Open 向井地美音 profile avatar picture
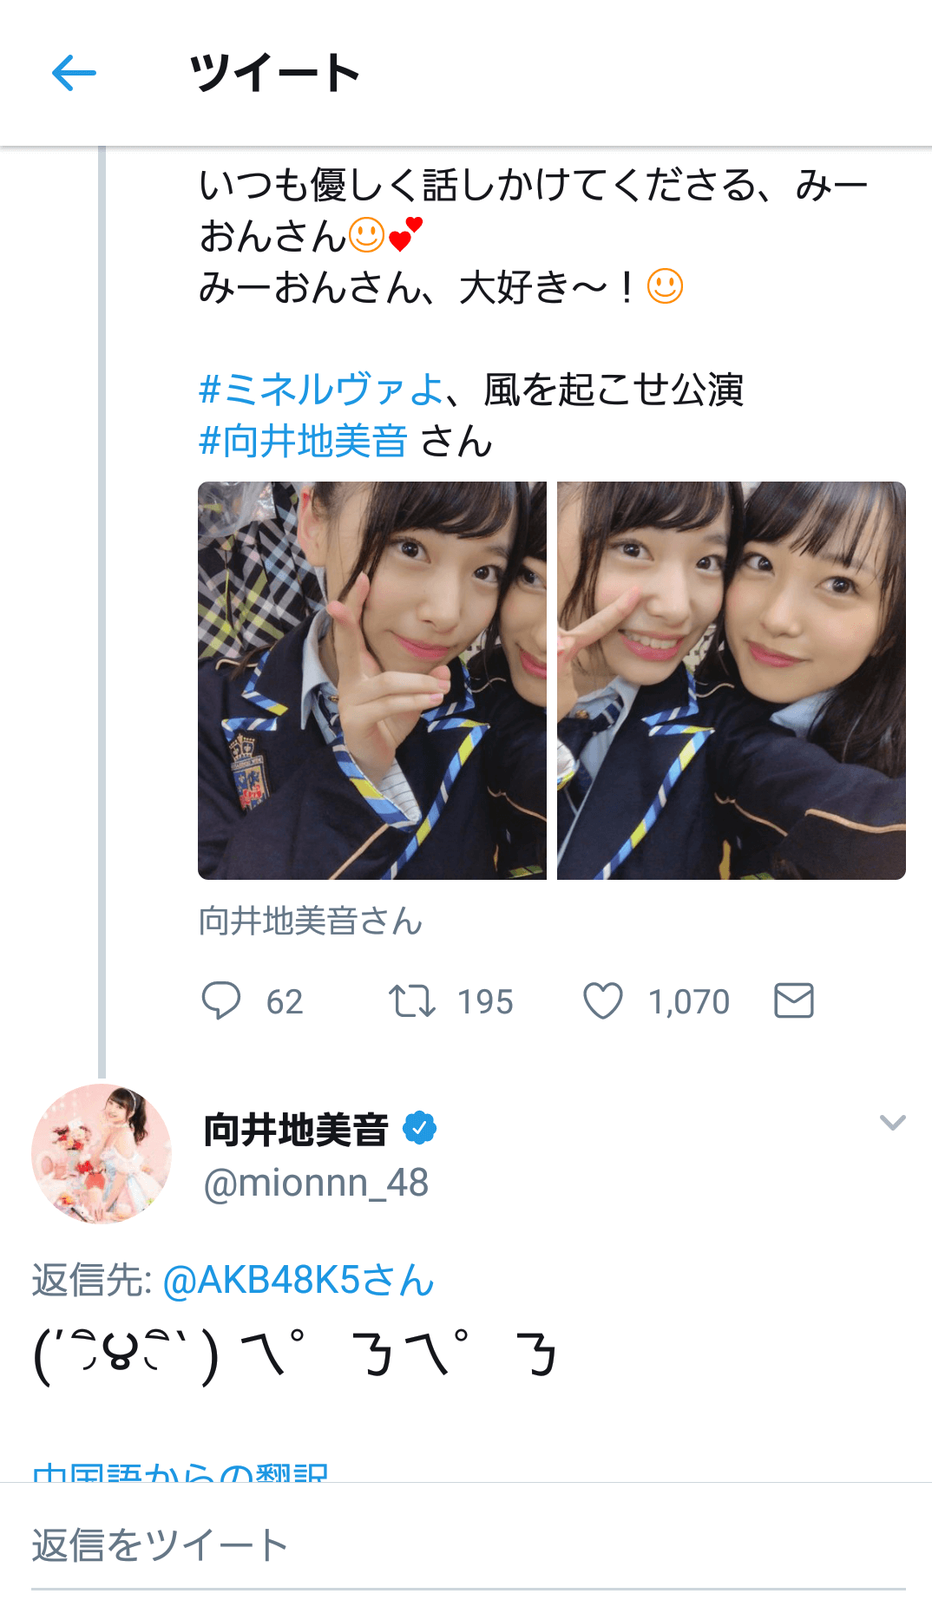The image size is (932, 1600). tap(101, 1154)
